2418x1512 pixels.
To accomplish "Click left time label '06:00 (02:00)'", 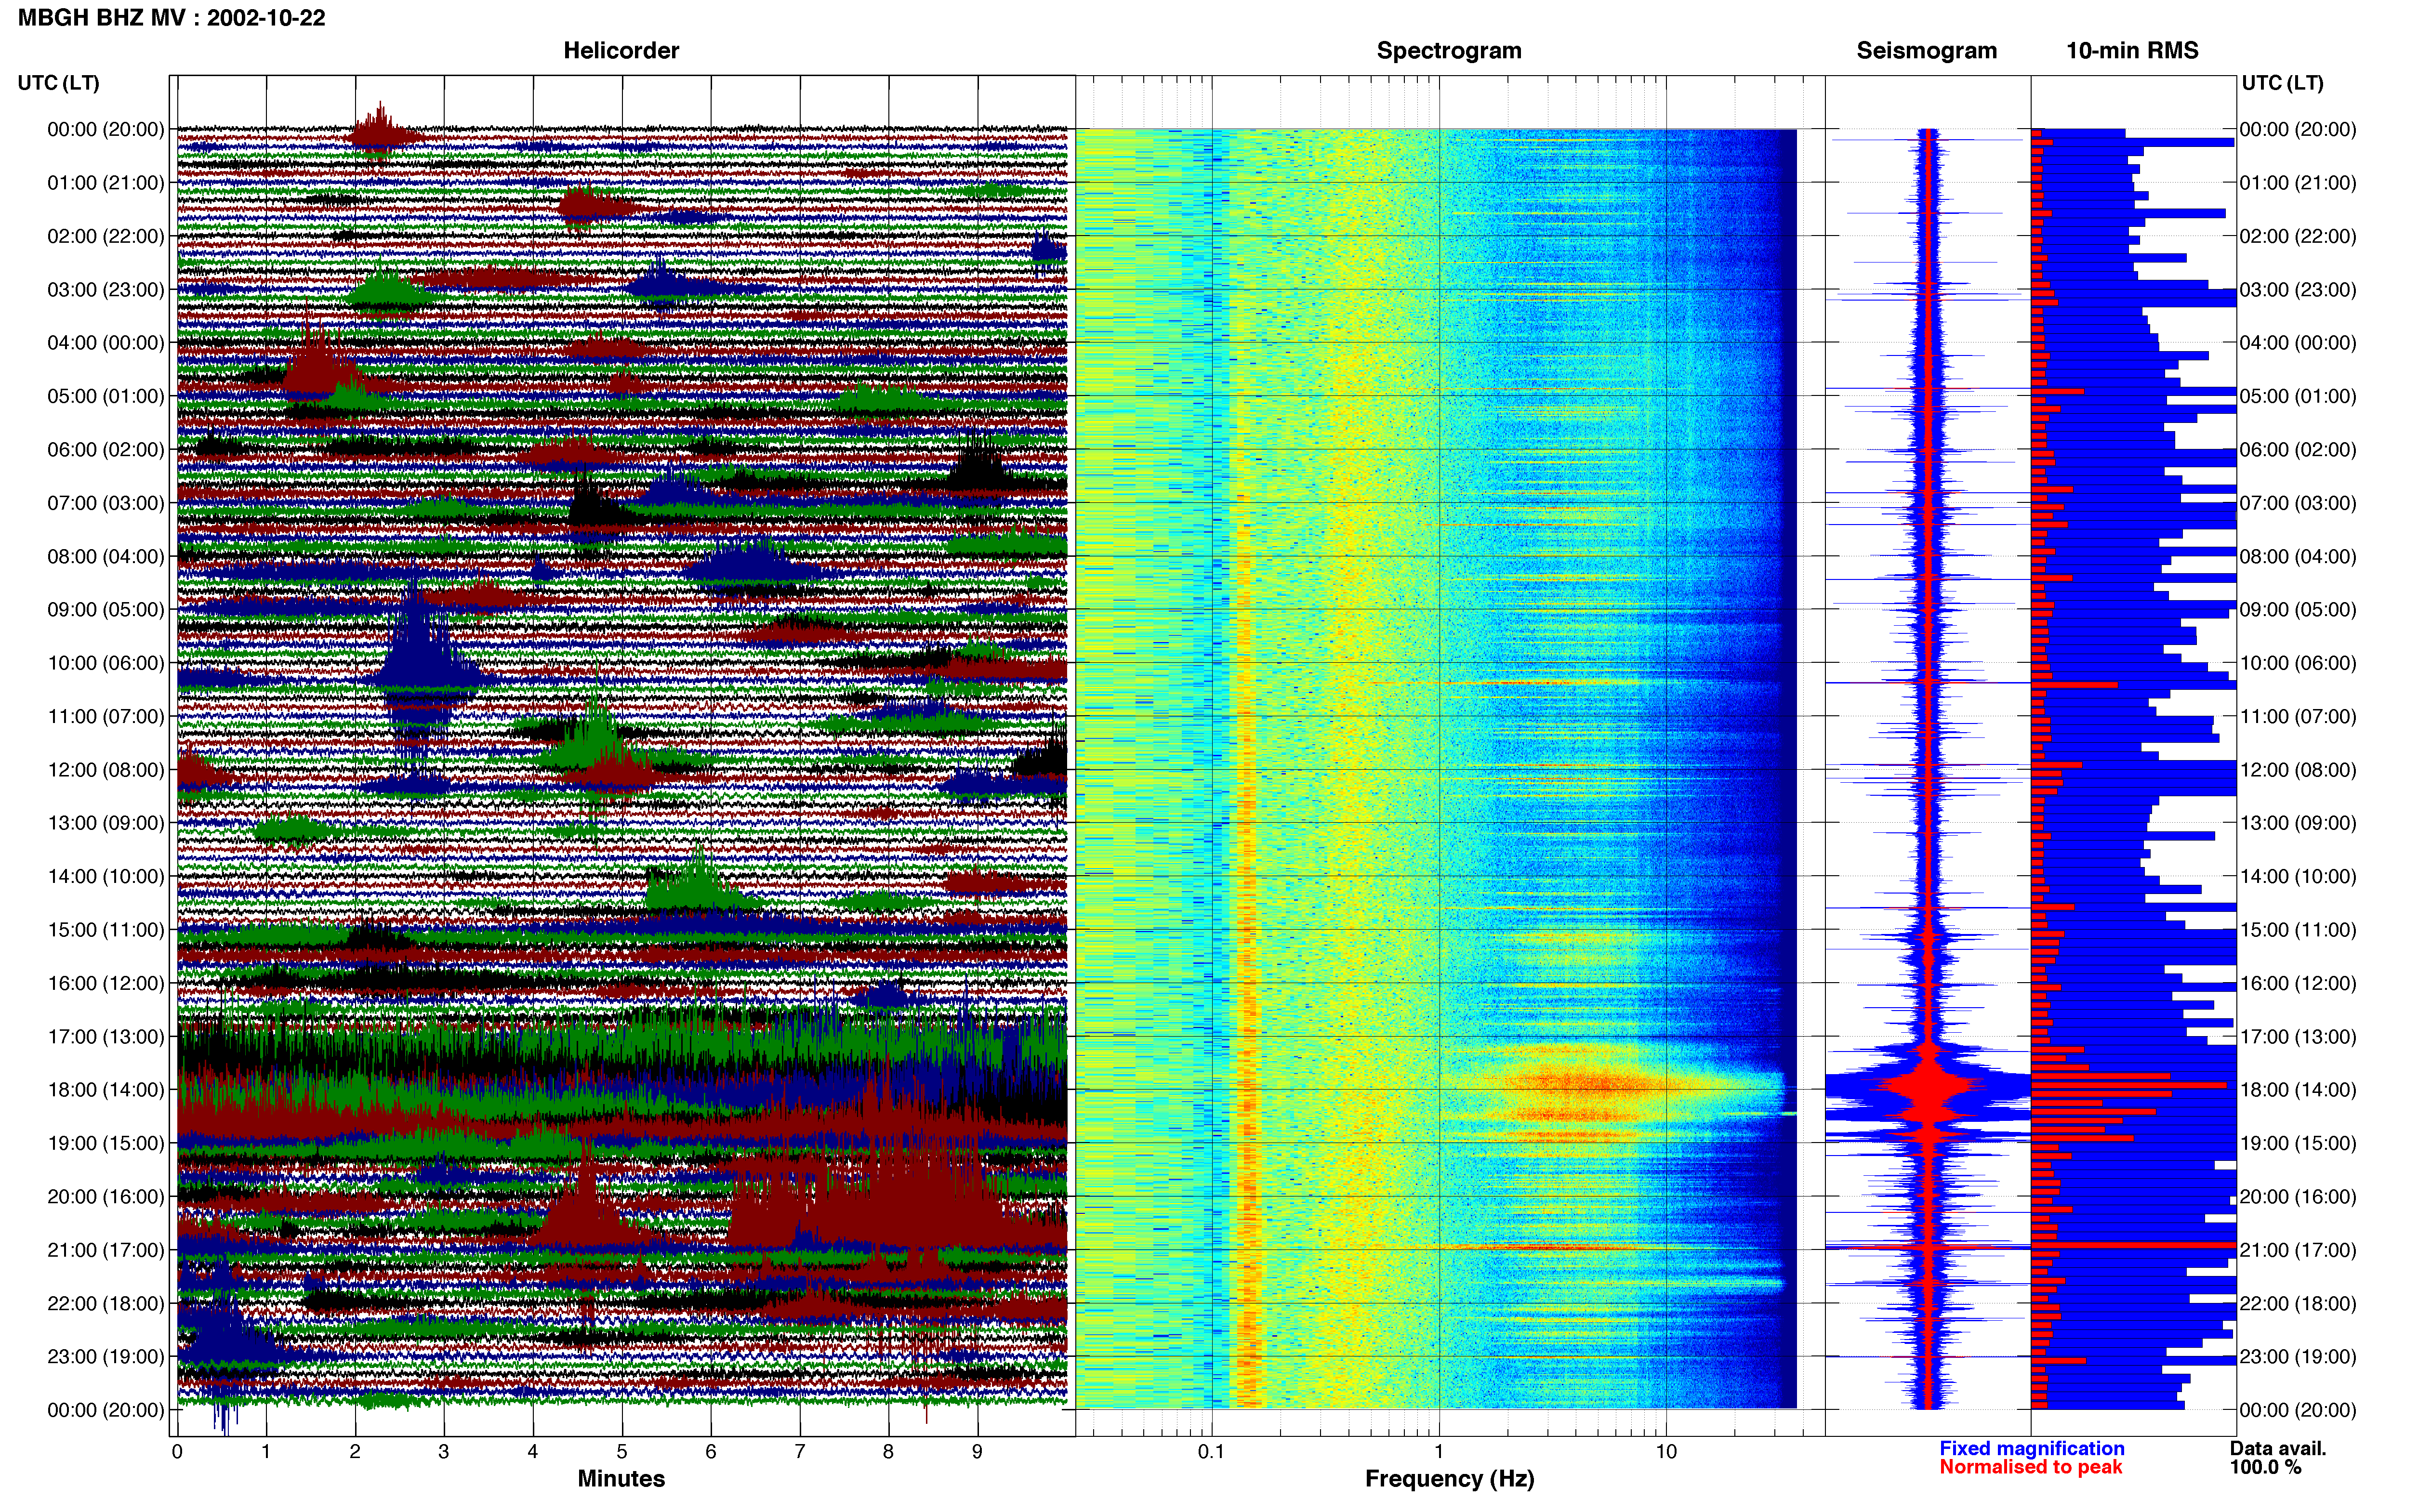I will [106, 449].
